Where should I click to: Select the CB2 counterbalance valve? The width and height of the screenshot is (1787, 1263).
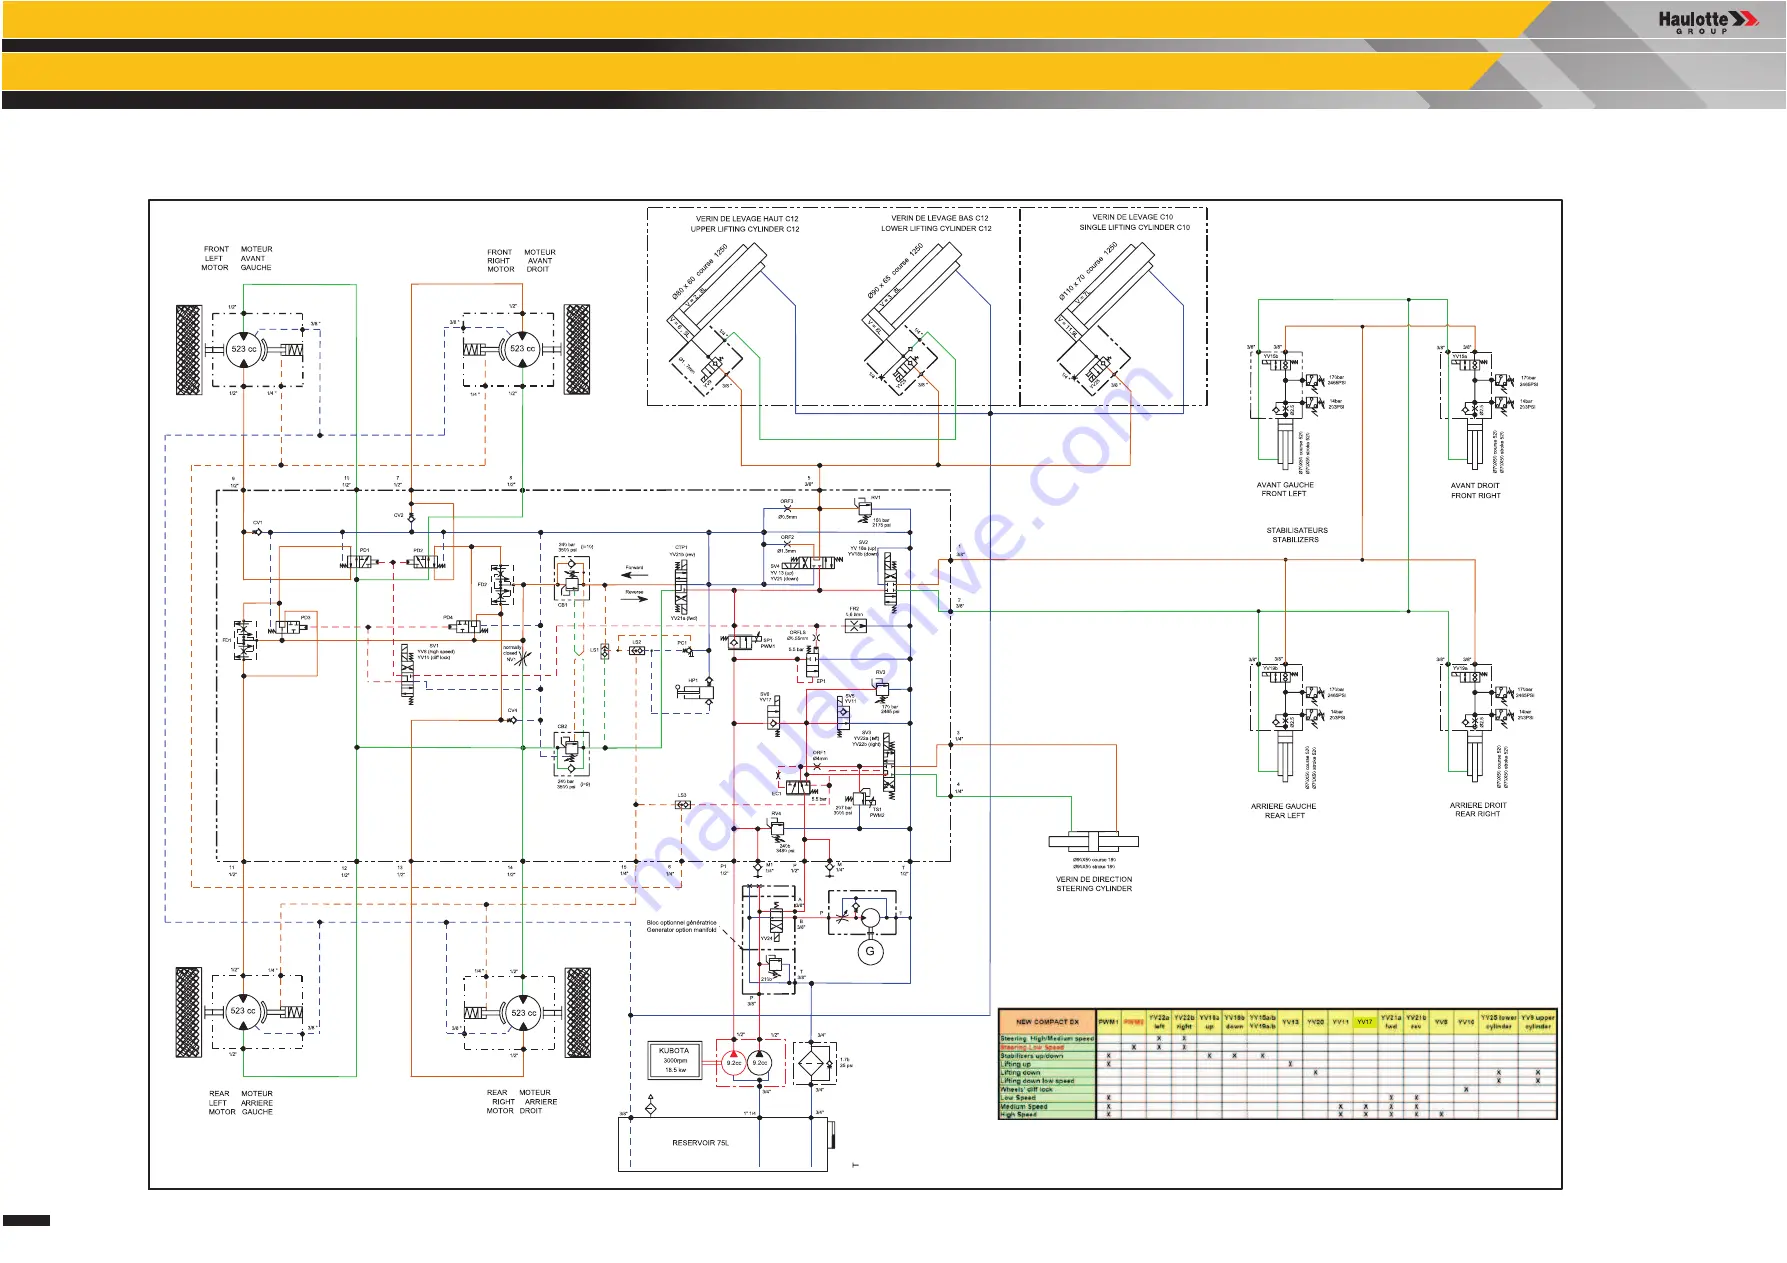[x=572, y=753]
